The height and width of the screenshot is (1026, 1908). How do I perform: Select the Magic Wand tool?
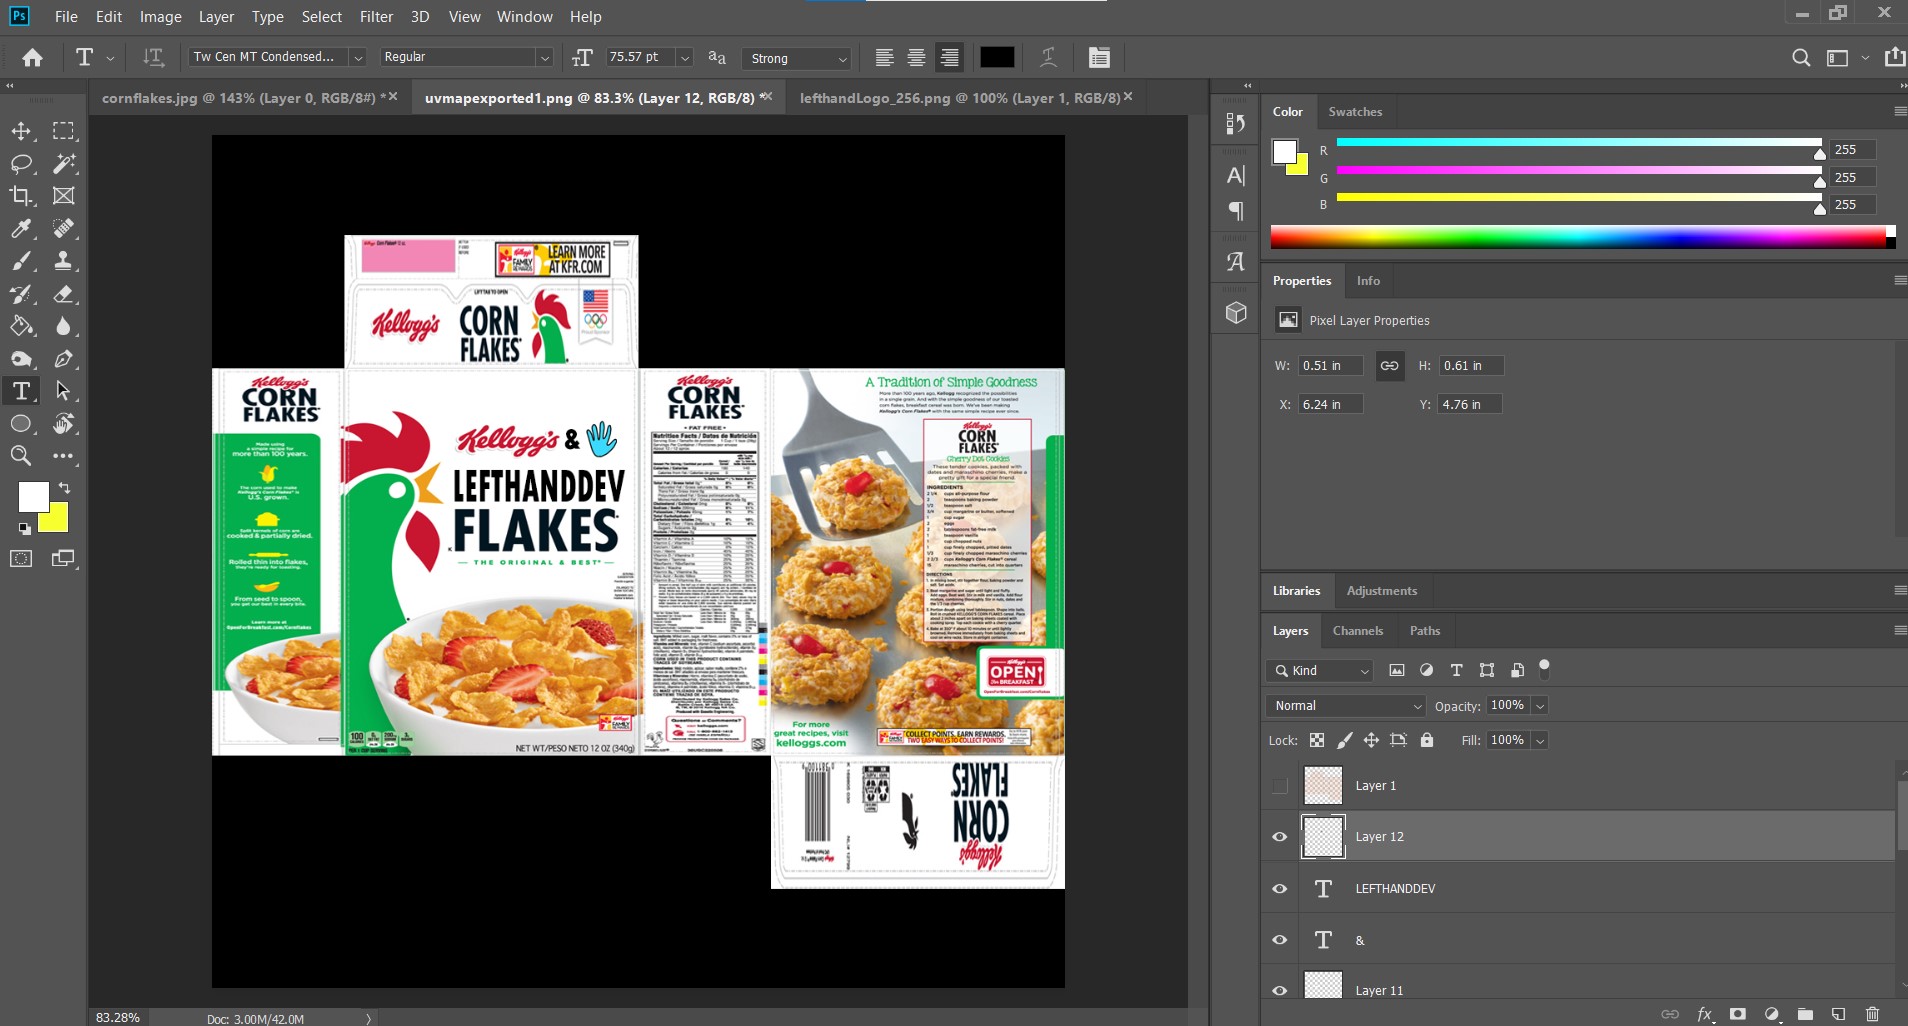63,164
